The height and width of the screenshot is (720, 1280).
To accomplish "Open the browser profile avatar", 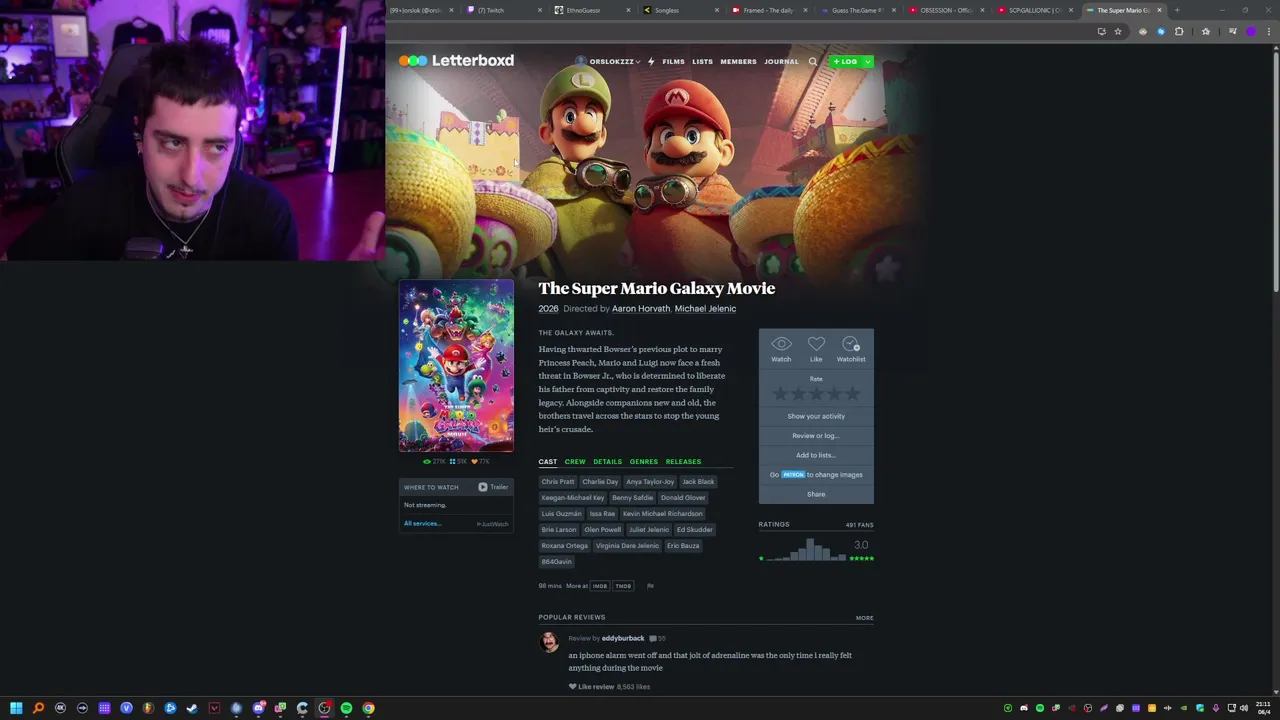I will [x=1251, y=31].
